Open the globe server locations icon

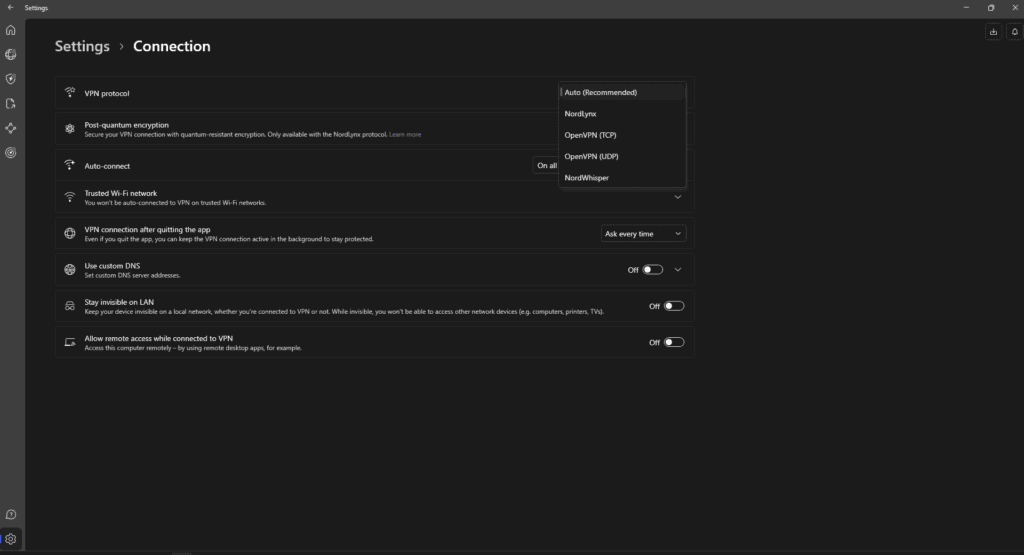point(11,54)
